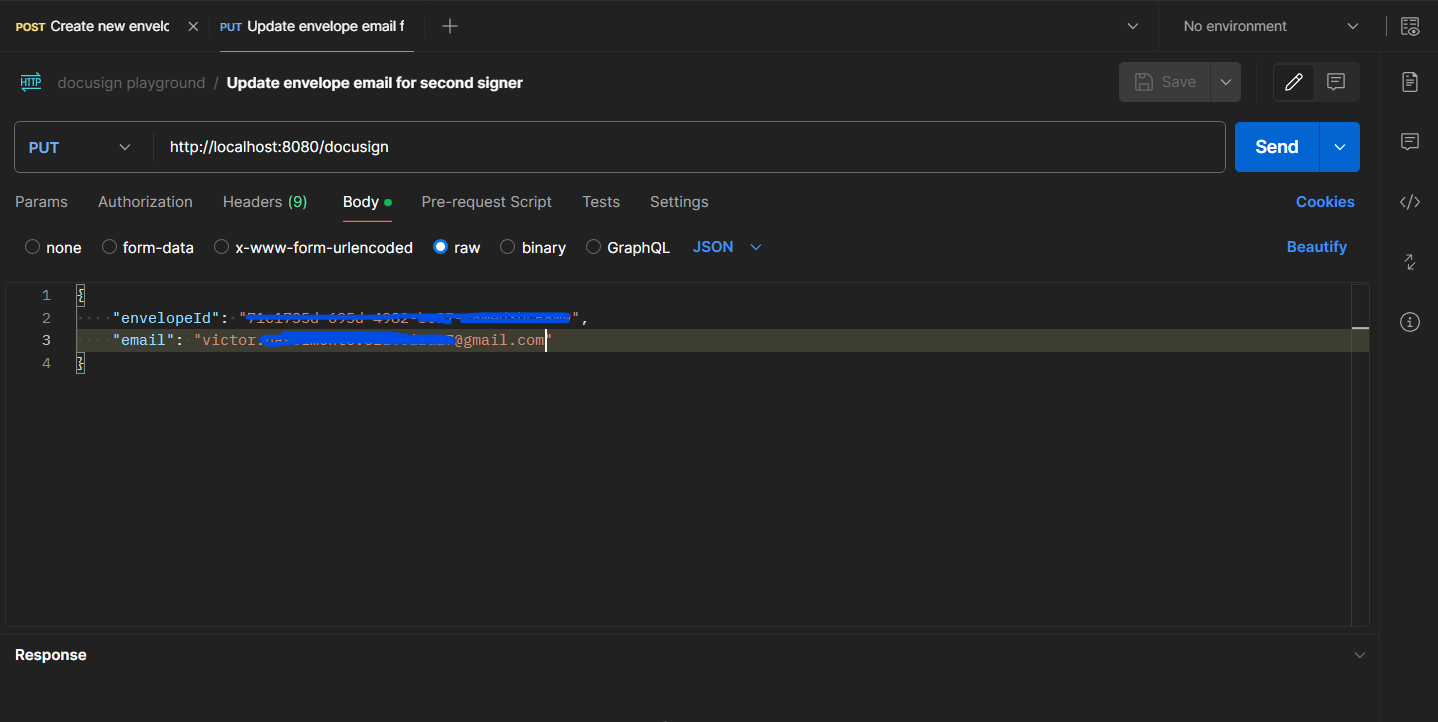The height and width of the screenshot is (722, 1438).
Task: Add a new request tab with plus
Action: (450, 26)
